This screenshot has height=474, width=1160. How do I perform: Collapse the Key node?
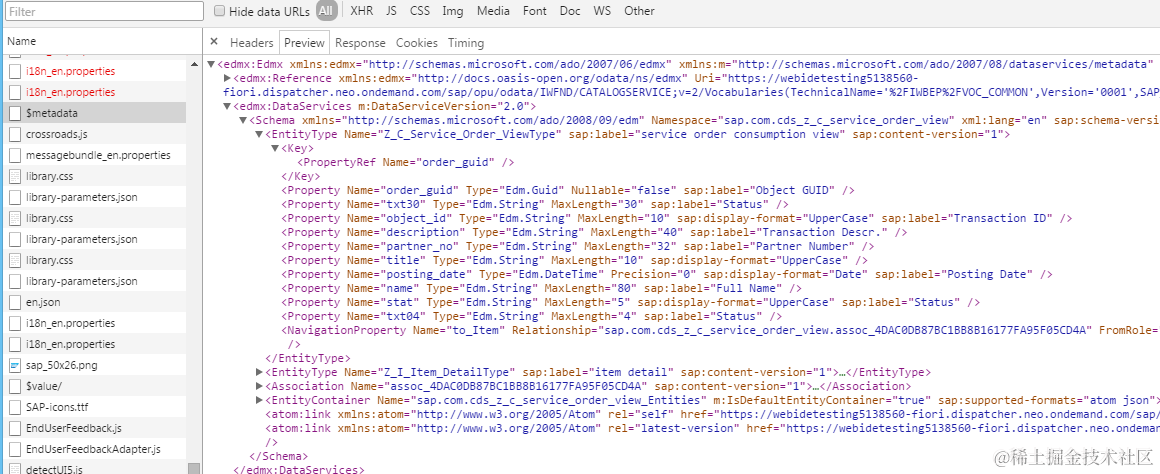click(275, 148)
